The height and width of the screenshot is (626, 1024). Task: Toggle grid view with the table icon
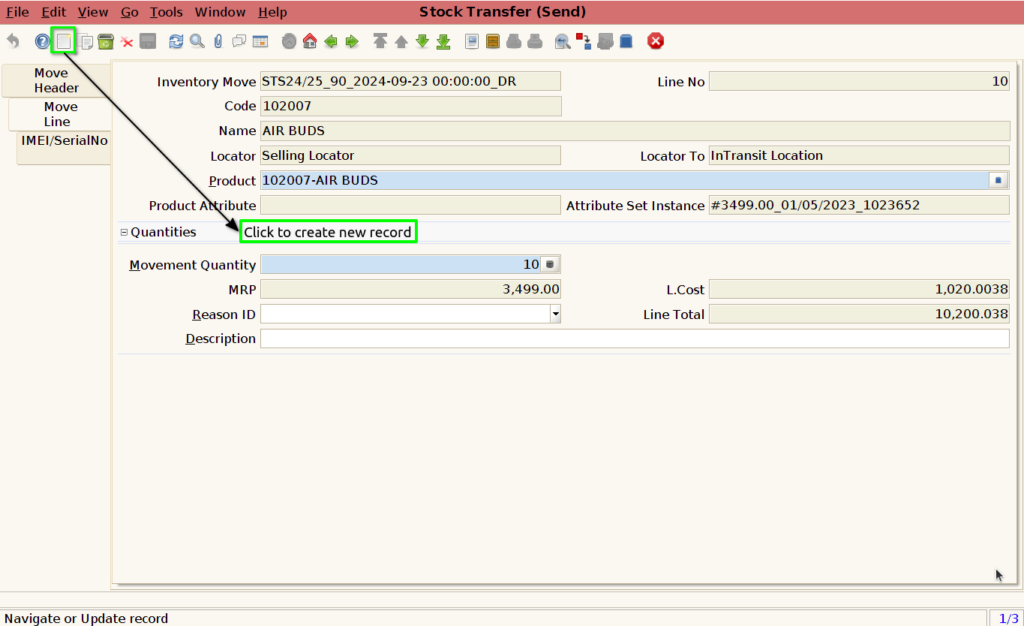coord(261,41)
